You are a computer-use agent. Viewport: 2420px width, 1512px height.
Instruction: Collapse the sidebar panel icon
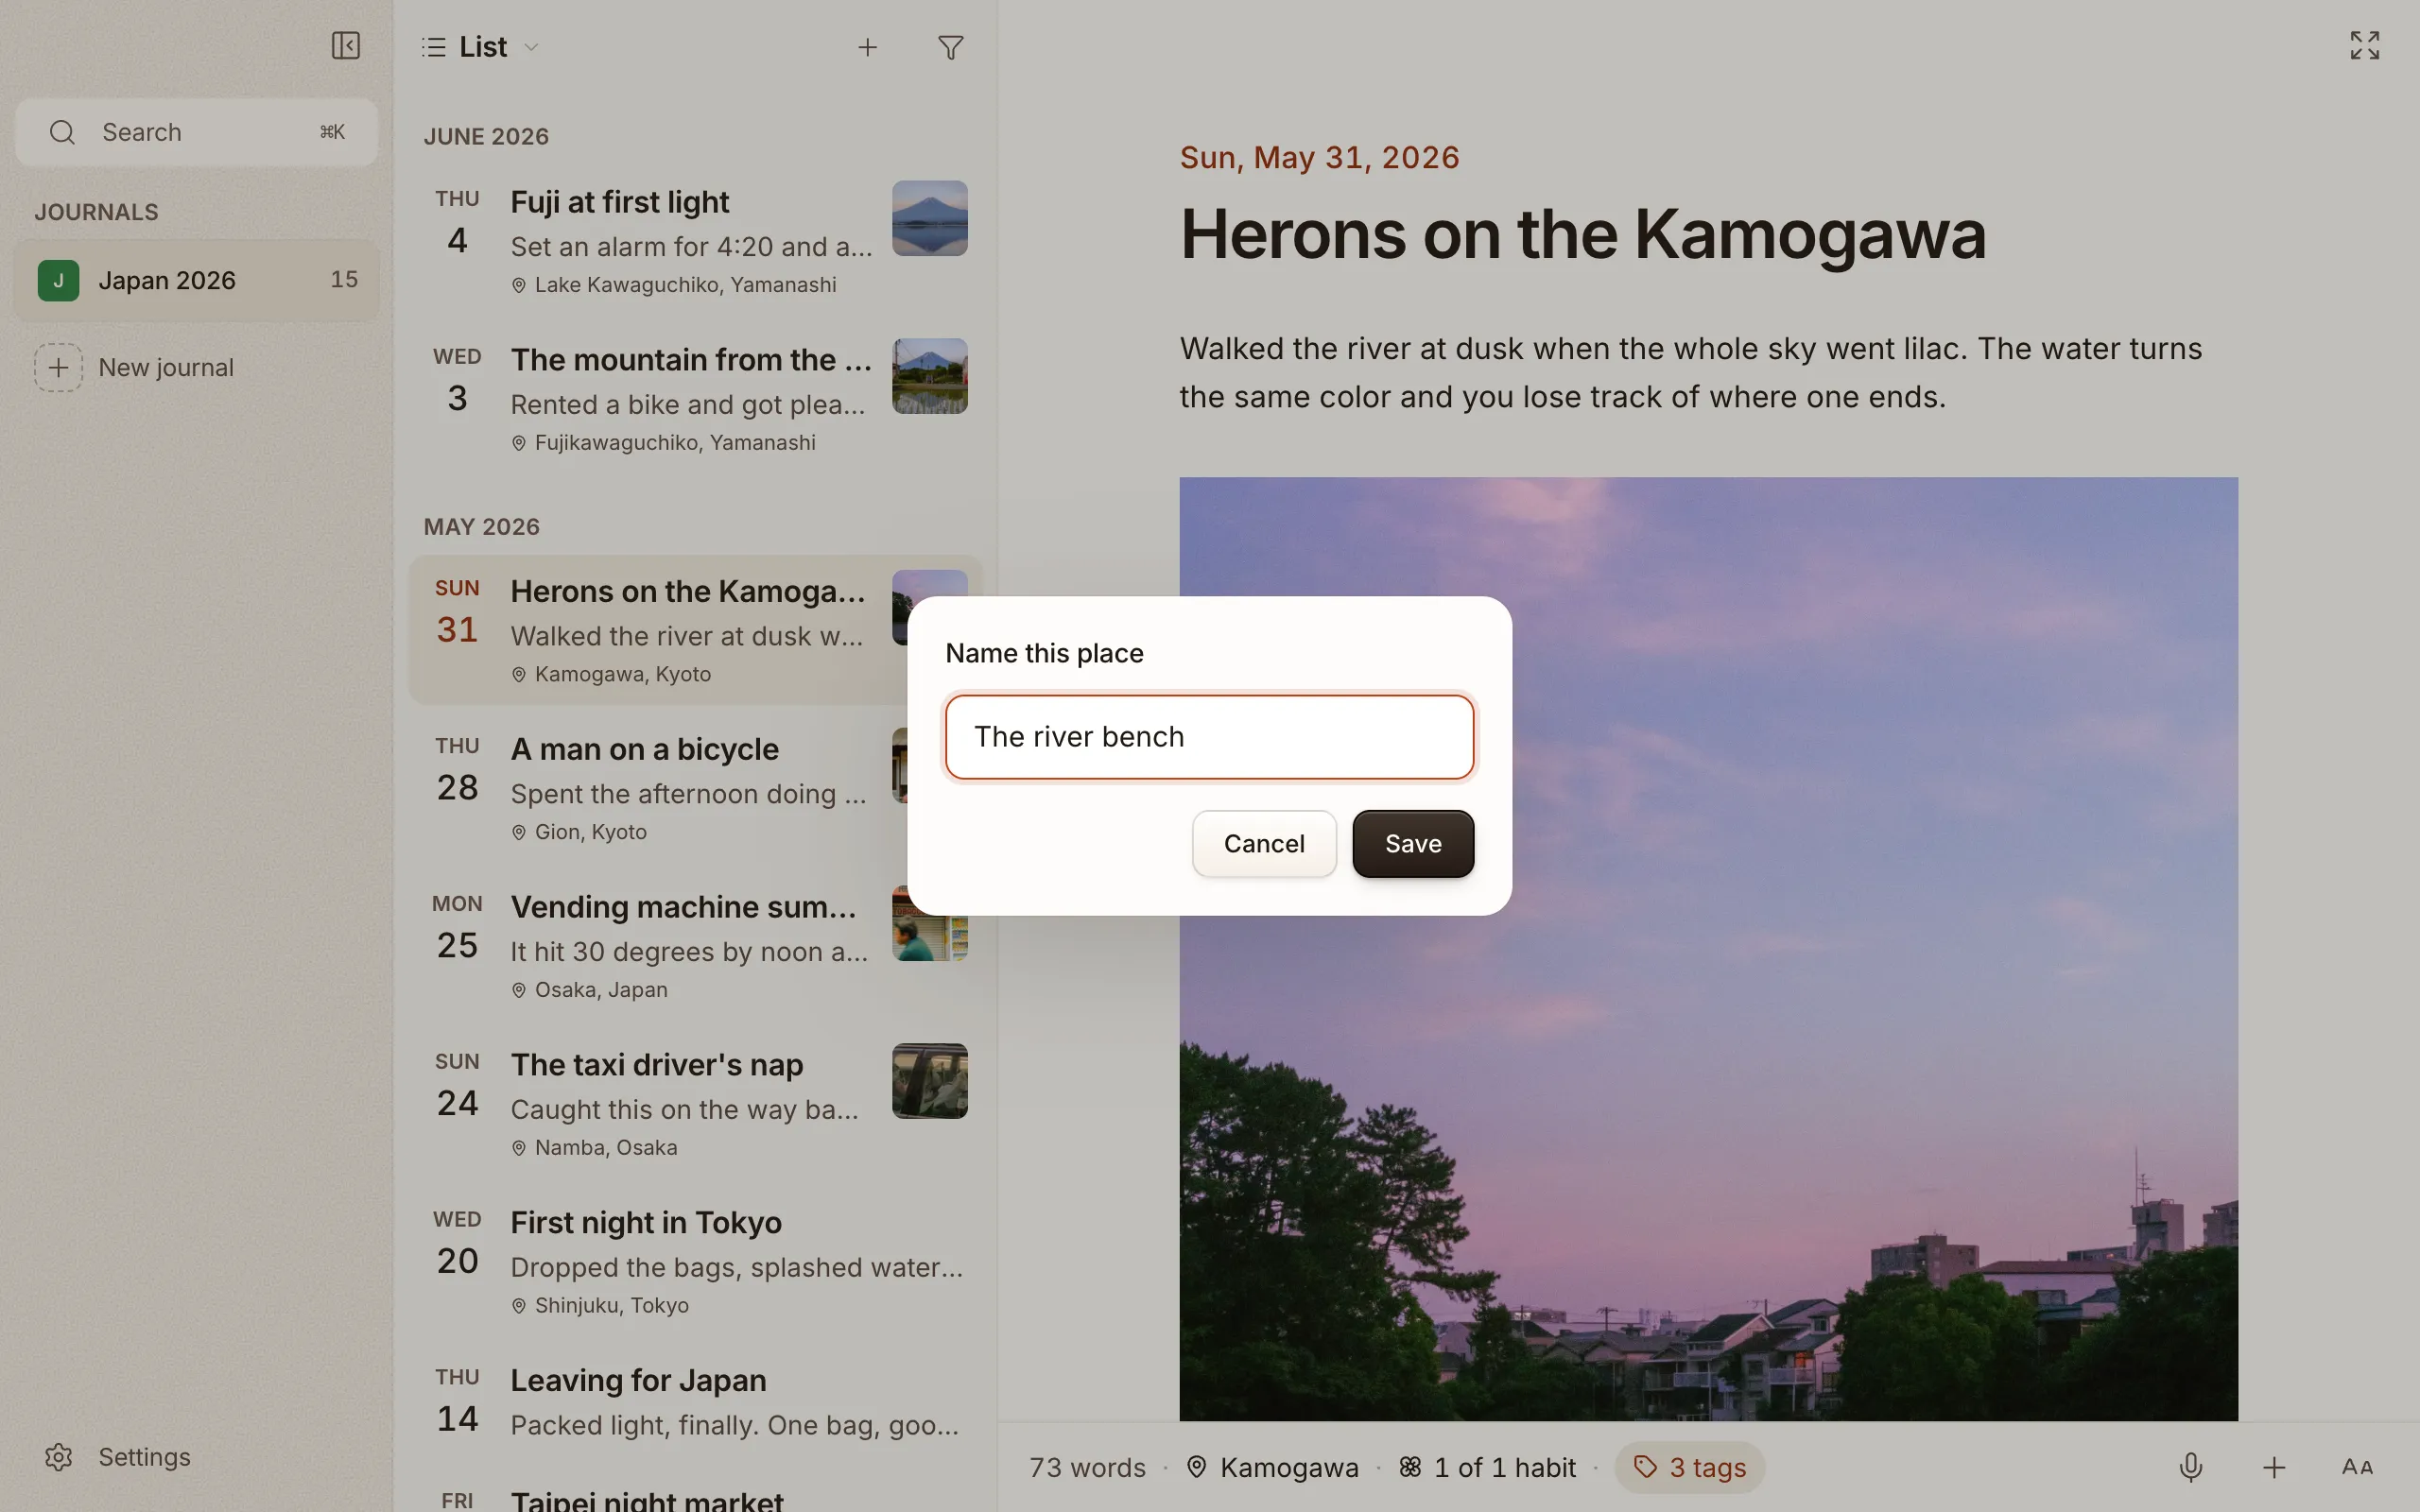point(346,46)
